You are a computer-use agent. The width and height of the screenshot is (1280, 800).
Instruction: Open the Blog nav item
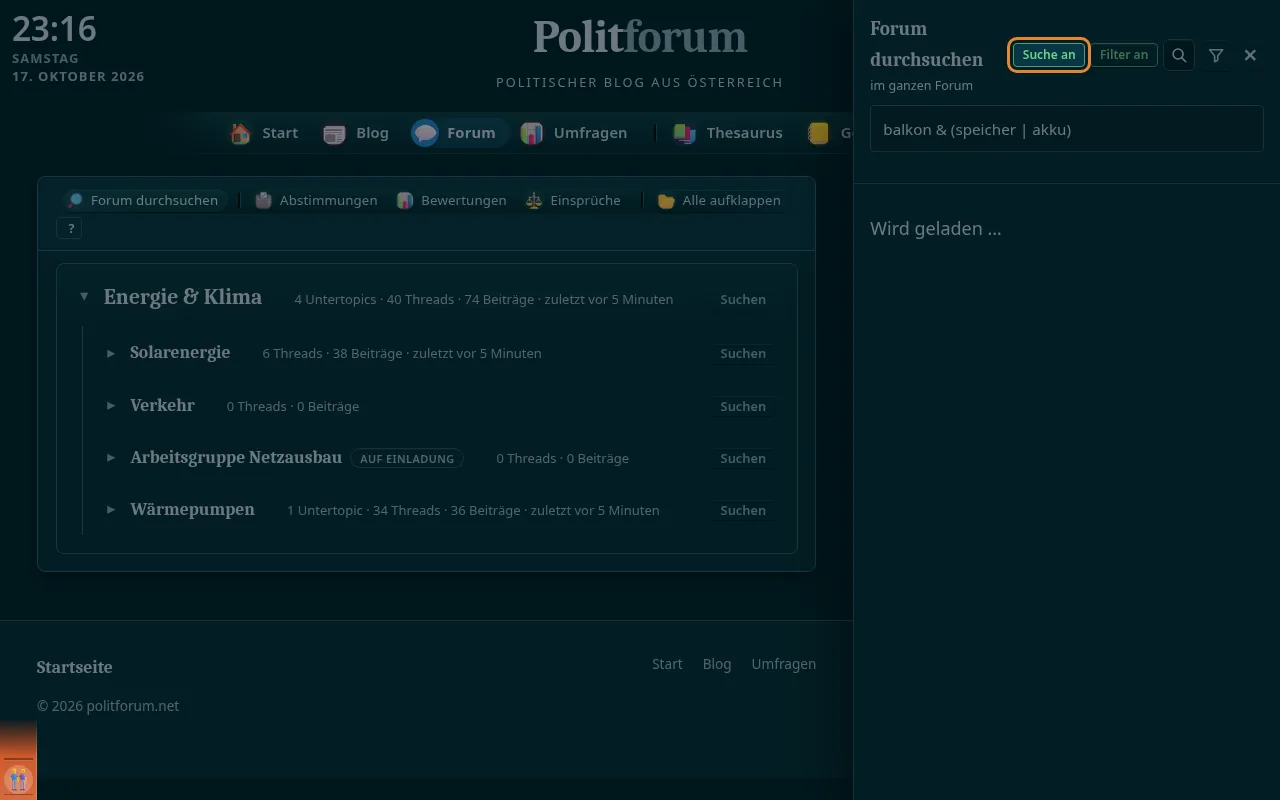(356, 133)
